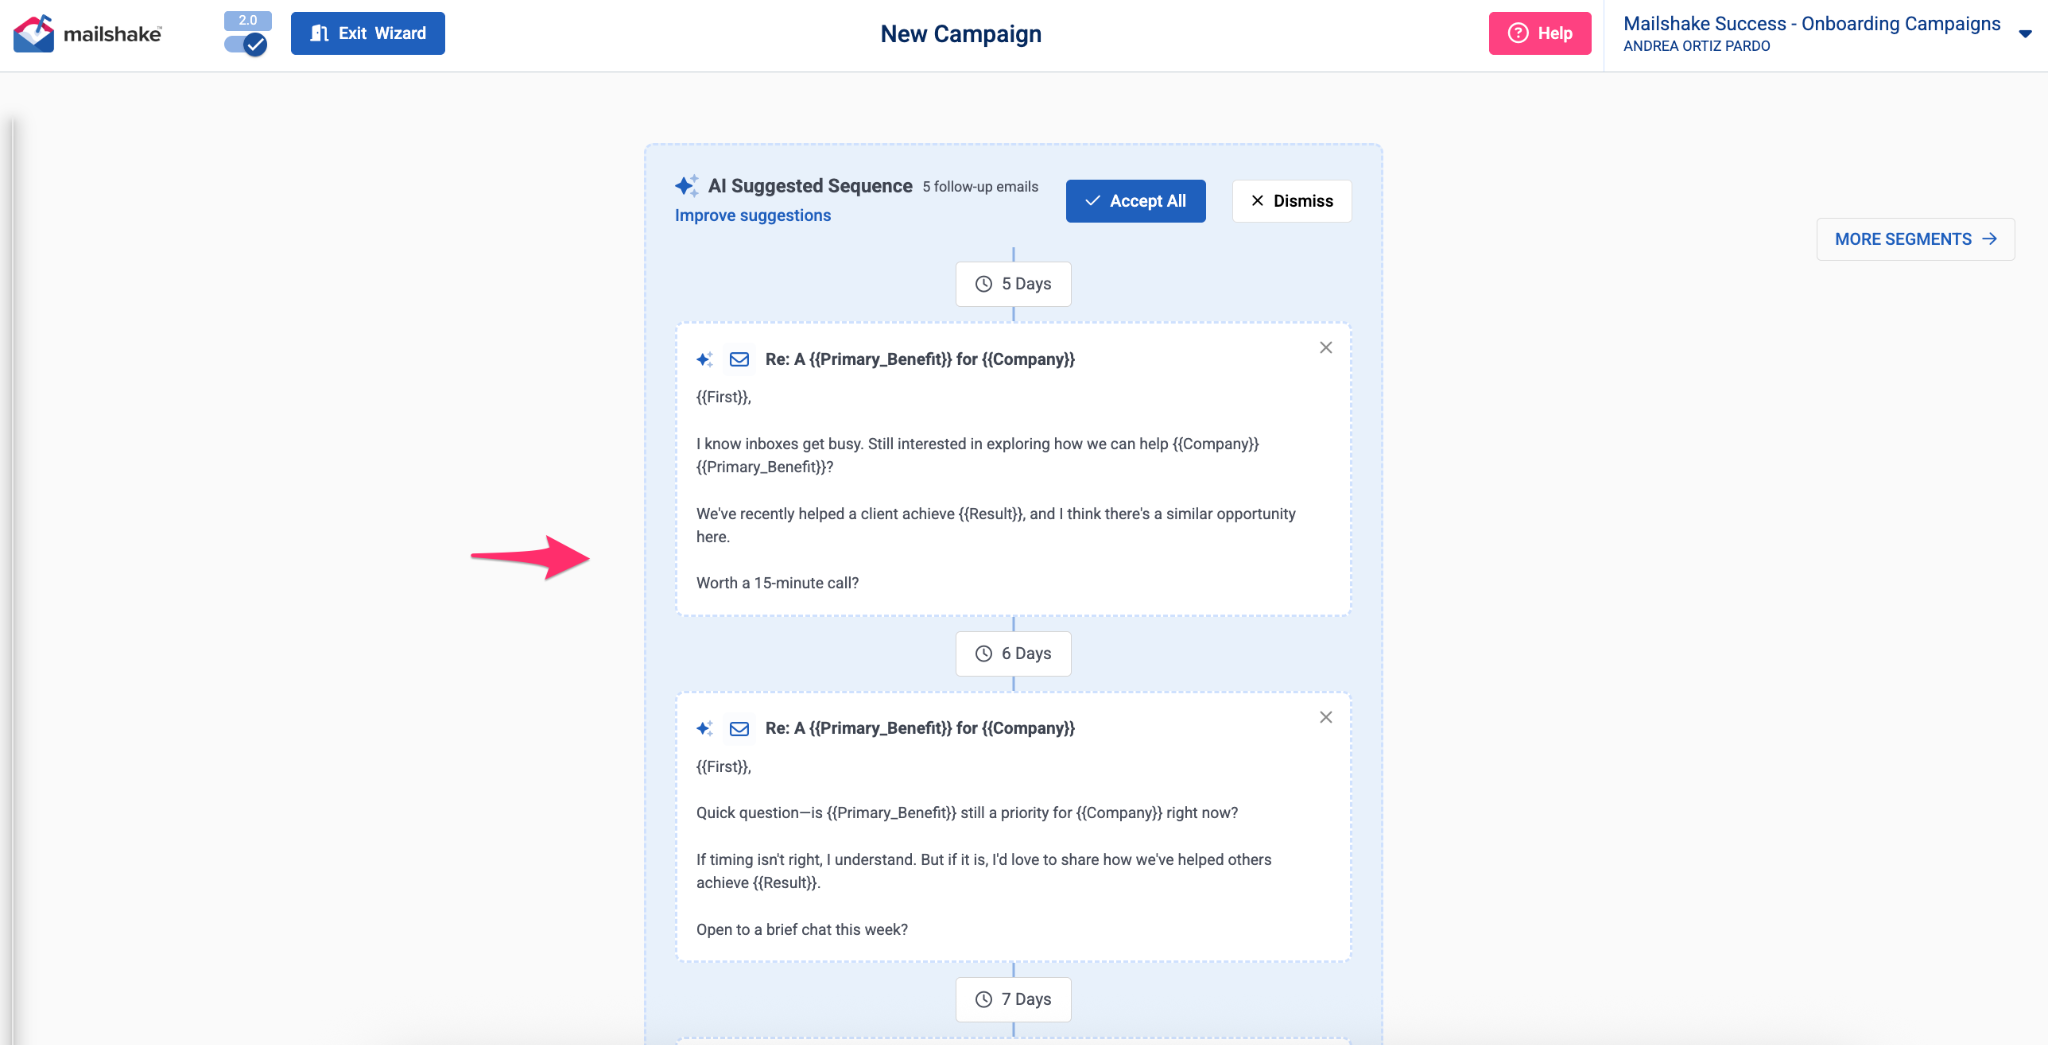Dismiss the AI suggested sequence
Screen dimensions: 2048x1045
point(1292,201)
